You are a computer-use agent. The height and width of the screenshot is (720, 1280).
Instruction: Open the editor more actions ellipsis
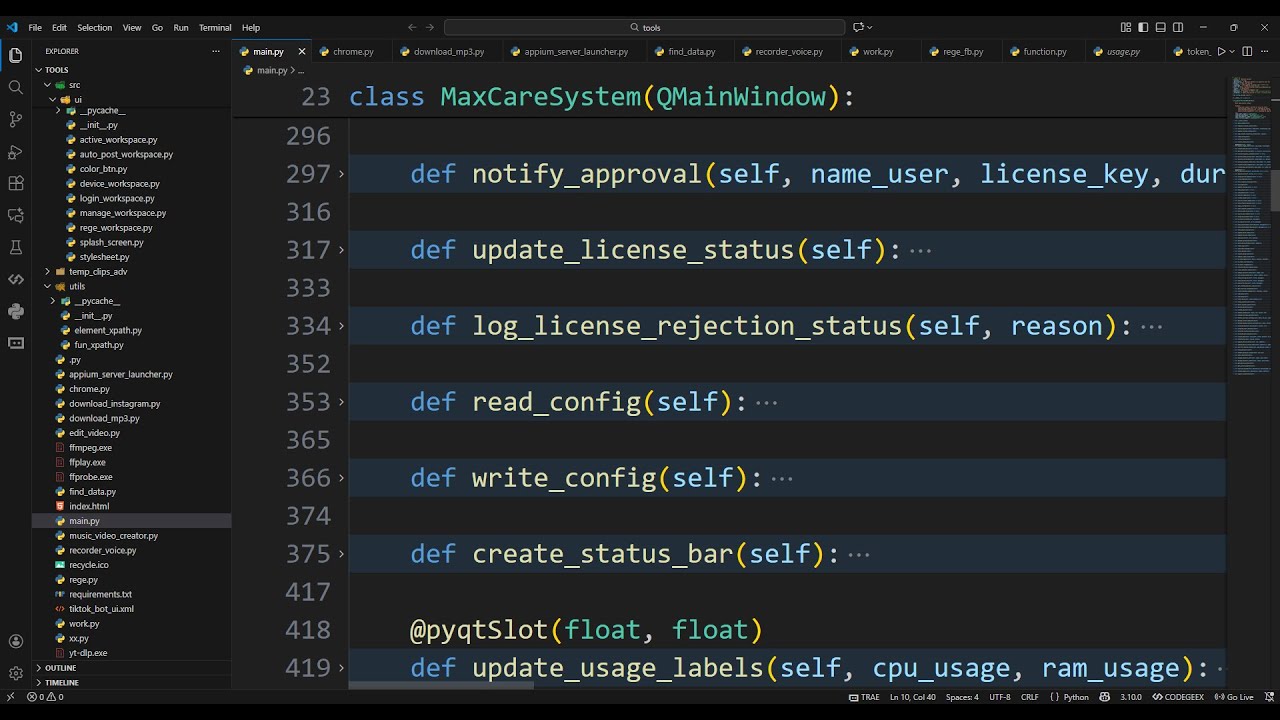tap(1263, 51)
